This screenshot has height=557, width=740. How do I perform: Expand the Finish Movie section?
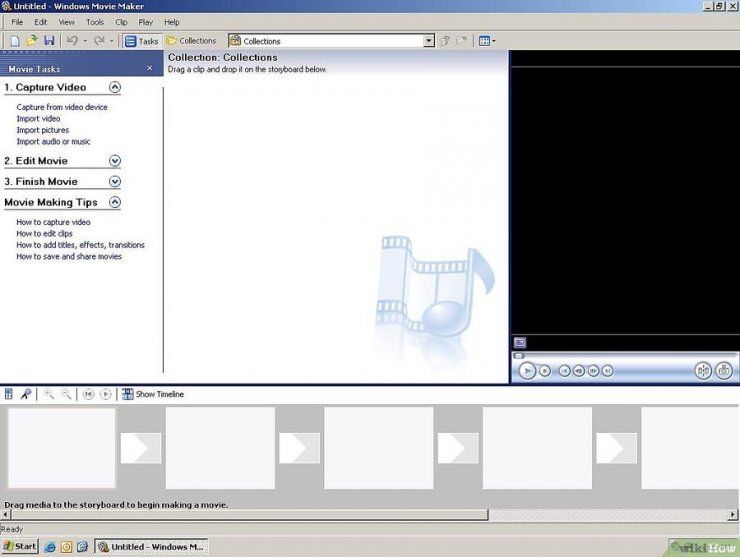coord(115,182)
